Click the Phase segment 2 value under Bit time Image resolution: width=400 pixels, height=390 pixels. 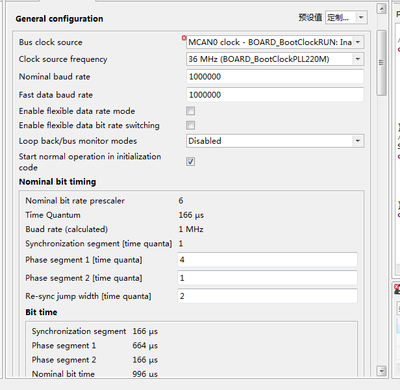pyautogui.click(x=145, y=360)
